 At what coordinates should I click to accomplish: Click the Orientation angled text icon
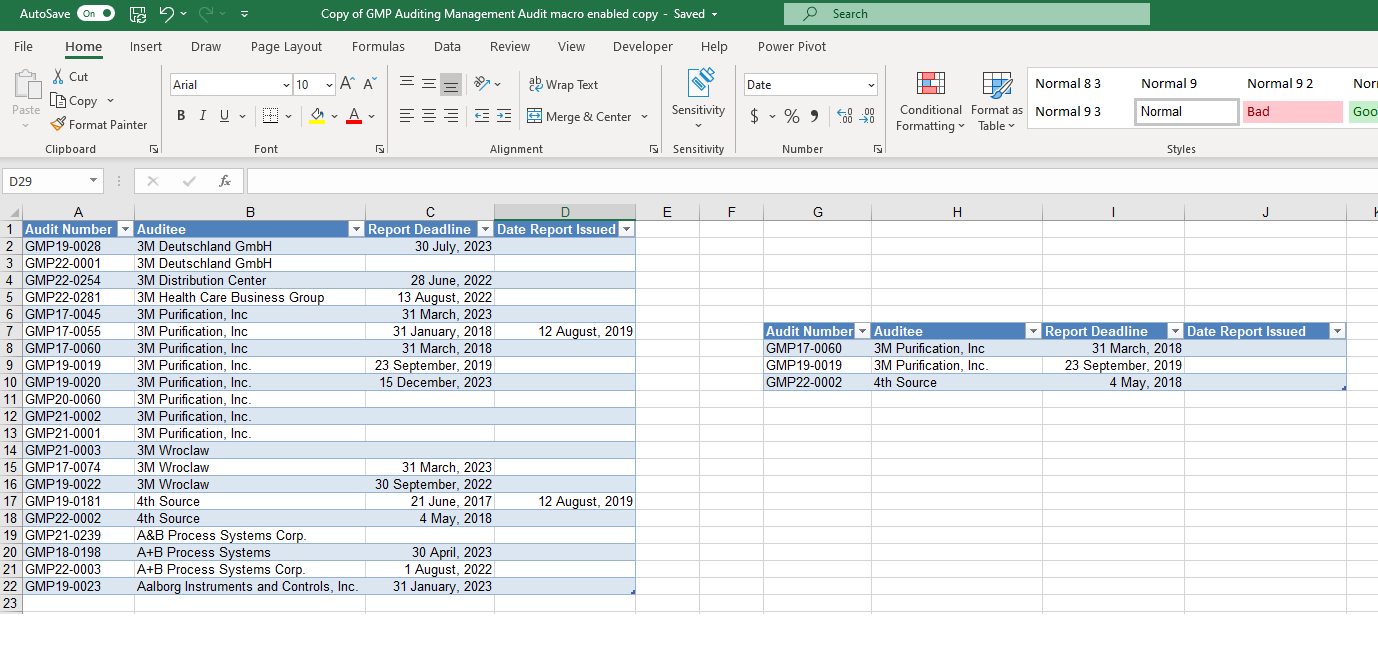(x=482, y=84)
